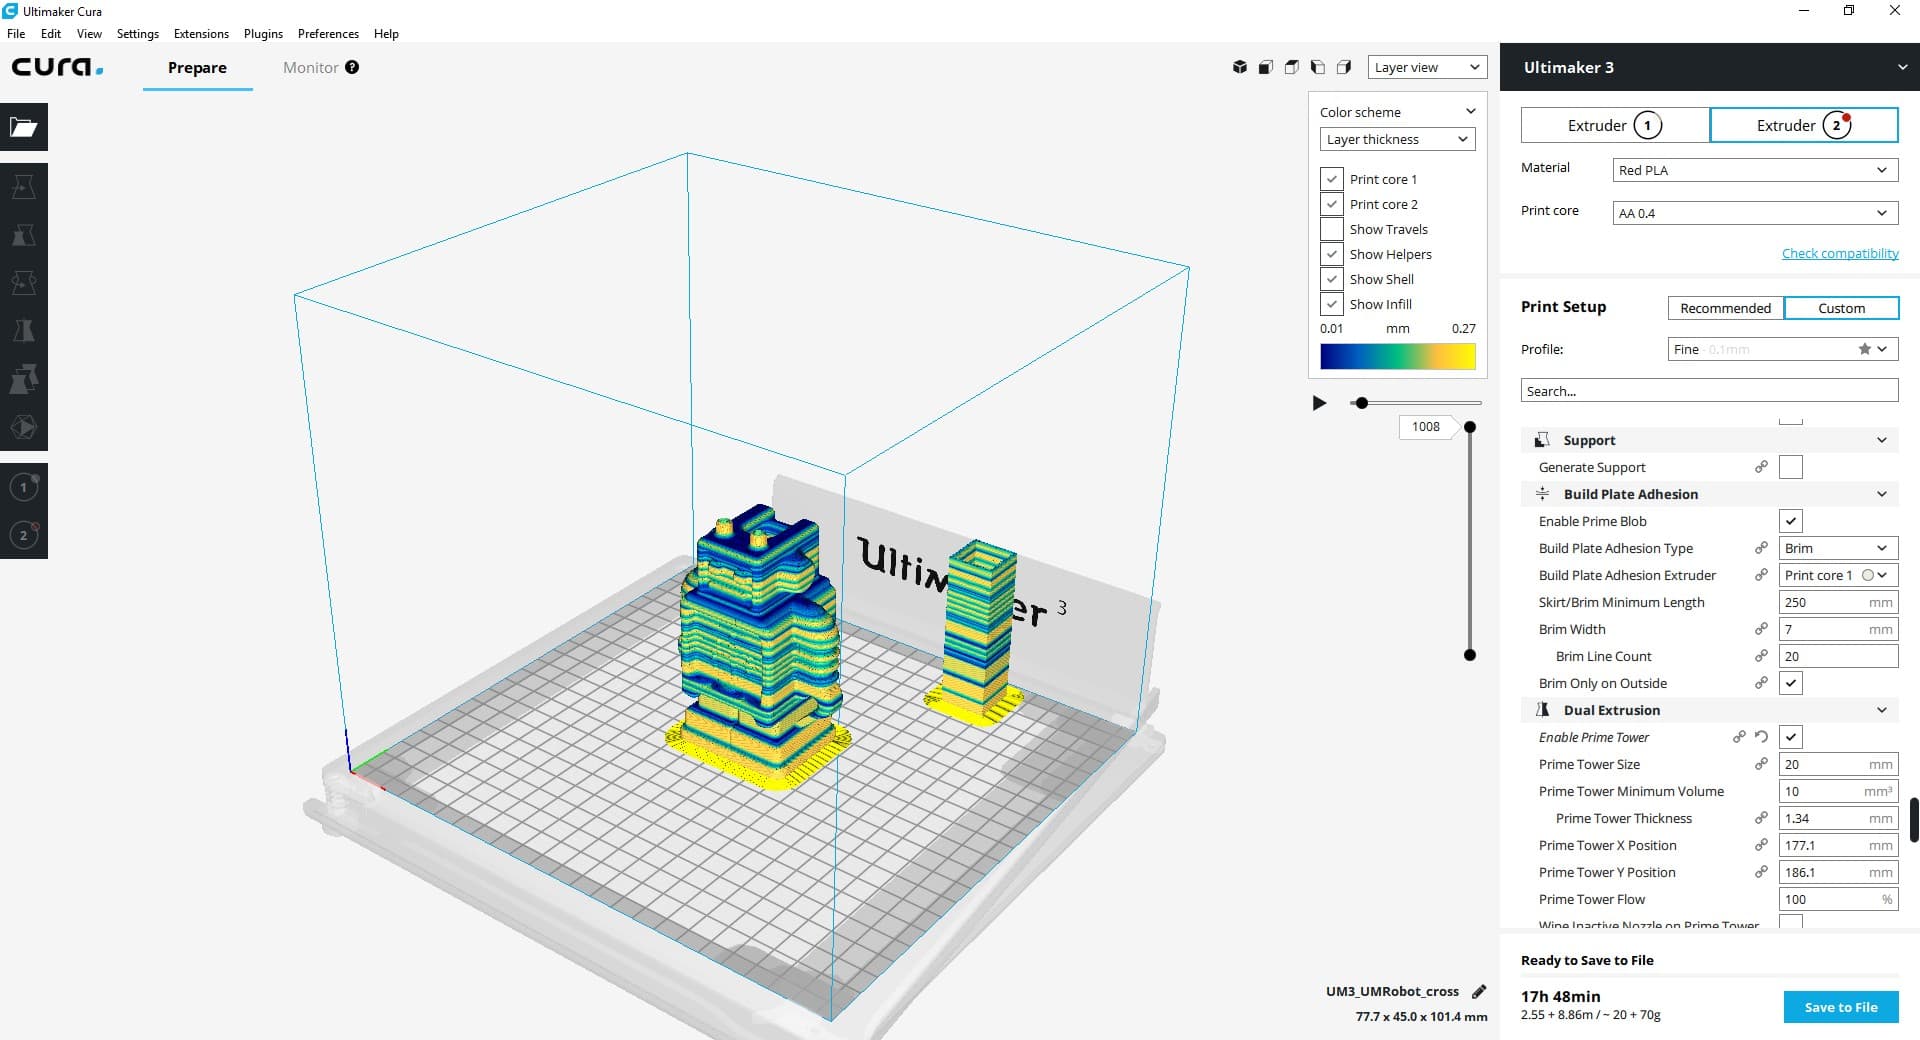Open file with the folder icon
1920x1040 pixels.
[24, 127]
